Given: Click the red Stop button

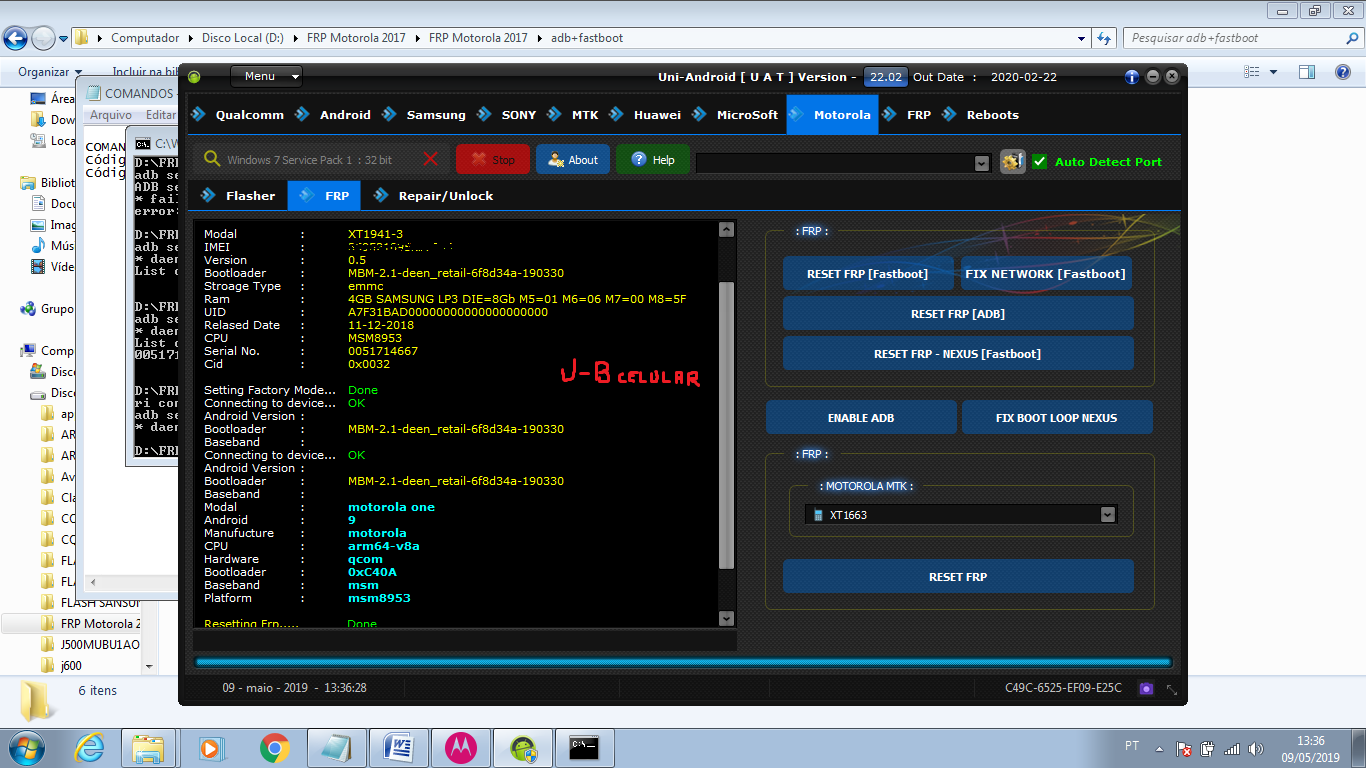Looking at the screenshot, I should tap(492, 160).
